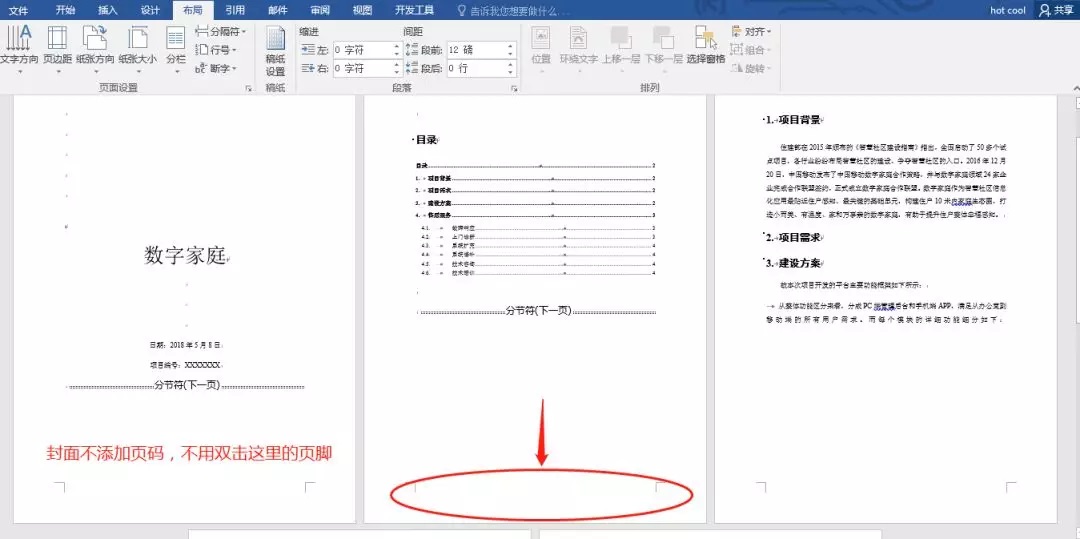Click the 页边距 margins icon
The image size is (1080, 539).
[x=57, y=45]
